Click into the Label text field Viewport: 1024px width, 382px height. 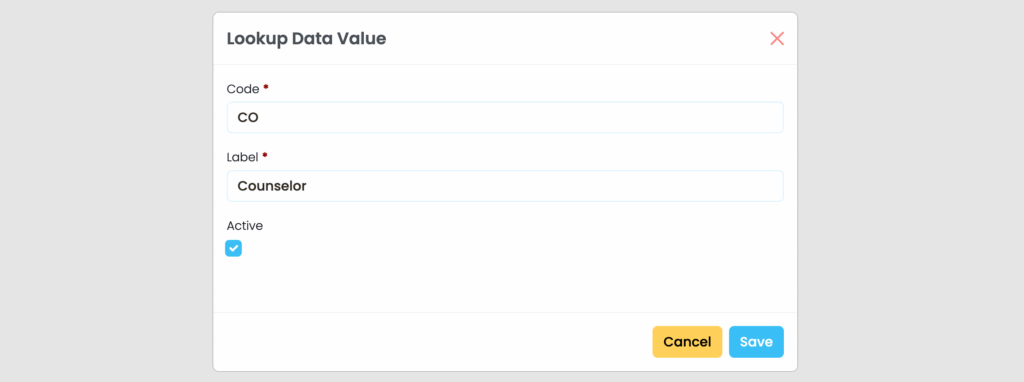pyautogui.click(x=505, y=186)
